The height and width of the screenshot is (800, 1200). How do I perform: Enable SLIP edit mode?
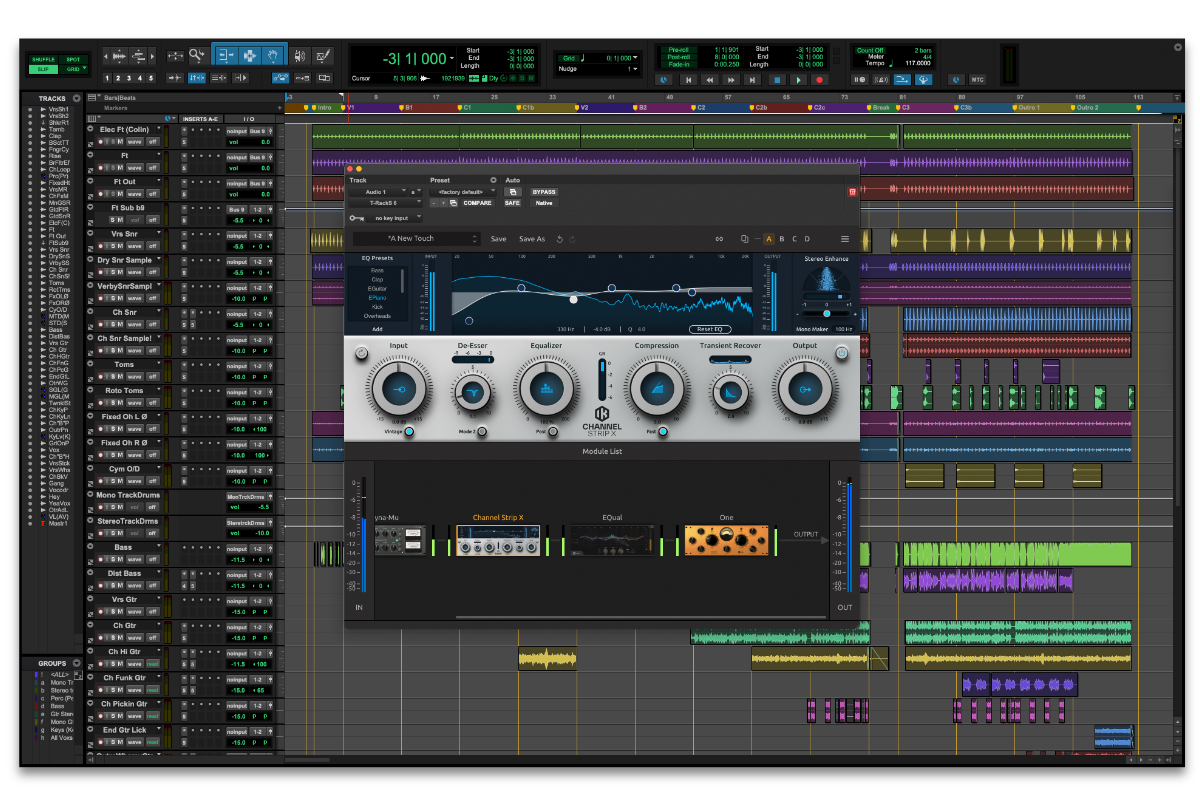tap(43, 69)
